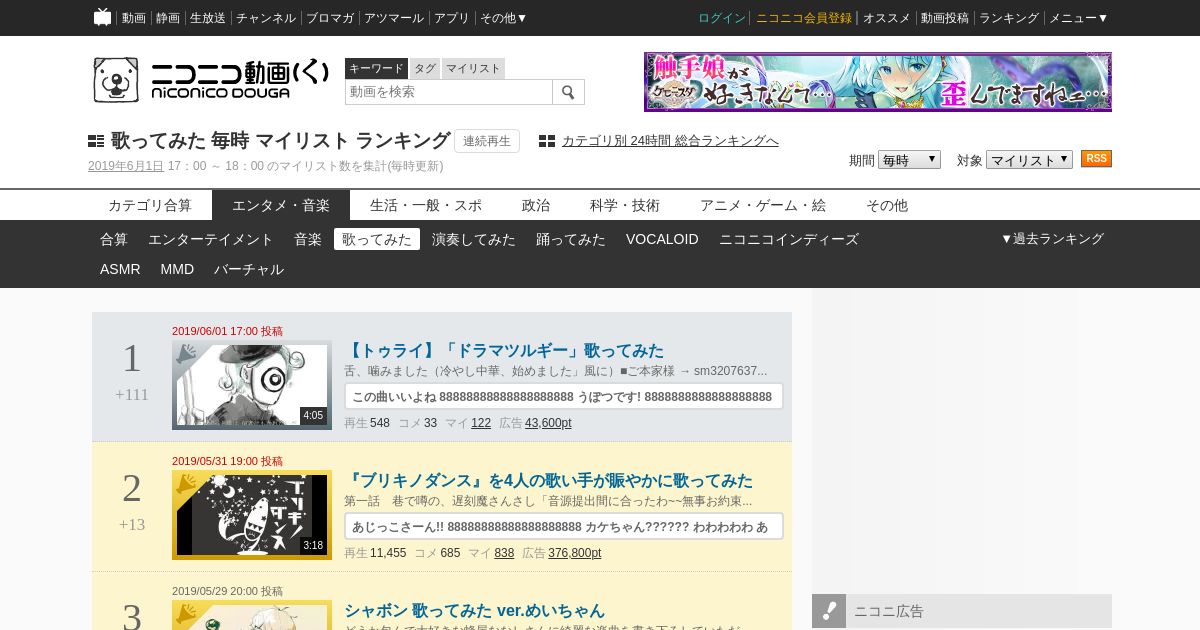Image resolution: width=1200 pixels, height=630 pixels.
Task: Open ブロマガ in the top navigation
Action: point(330,18)
